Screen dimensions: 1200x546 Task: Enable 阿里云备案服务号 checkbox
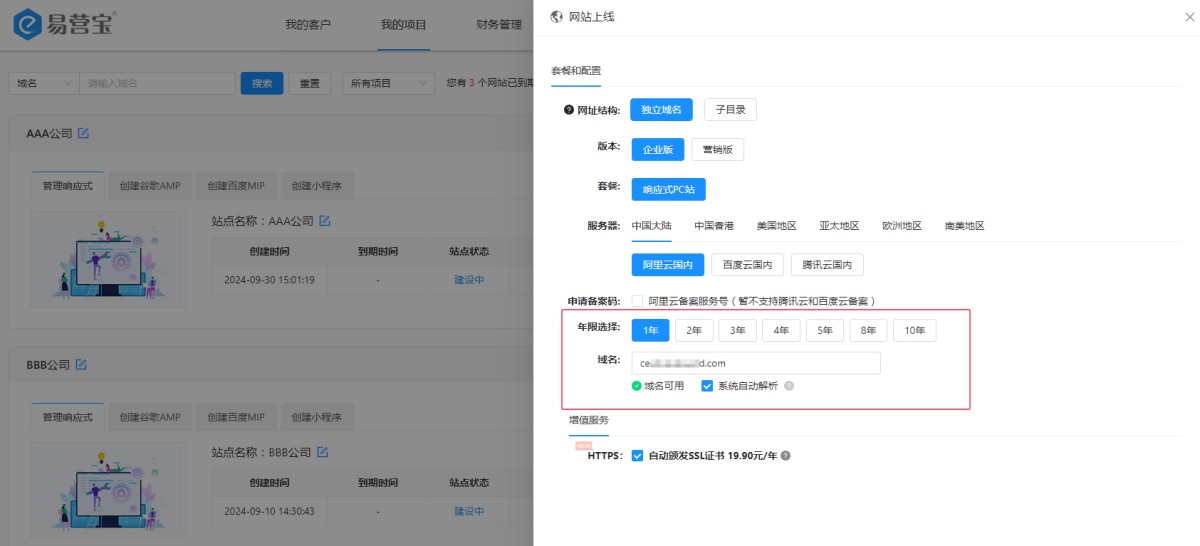(x=637, y=301)
